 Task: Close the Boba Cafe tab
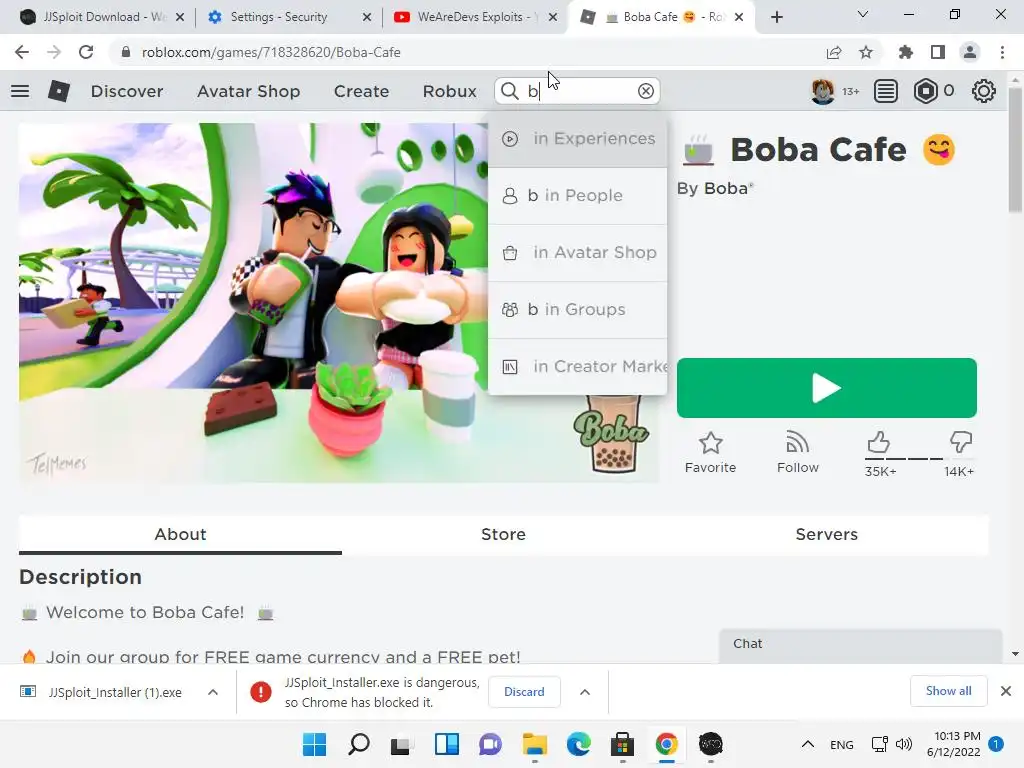pyautogui.click(x=739, y=17)
